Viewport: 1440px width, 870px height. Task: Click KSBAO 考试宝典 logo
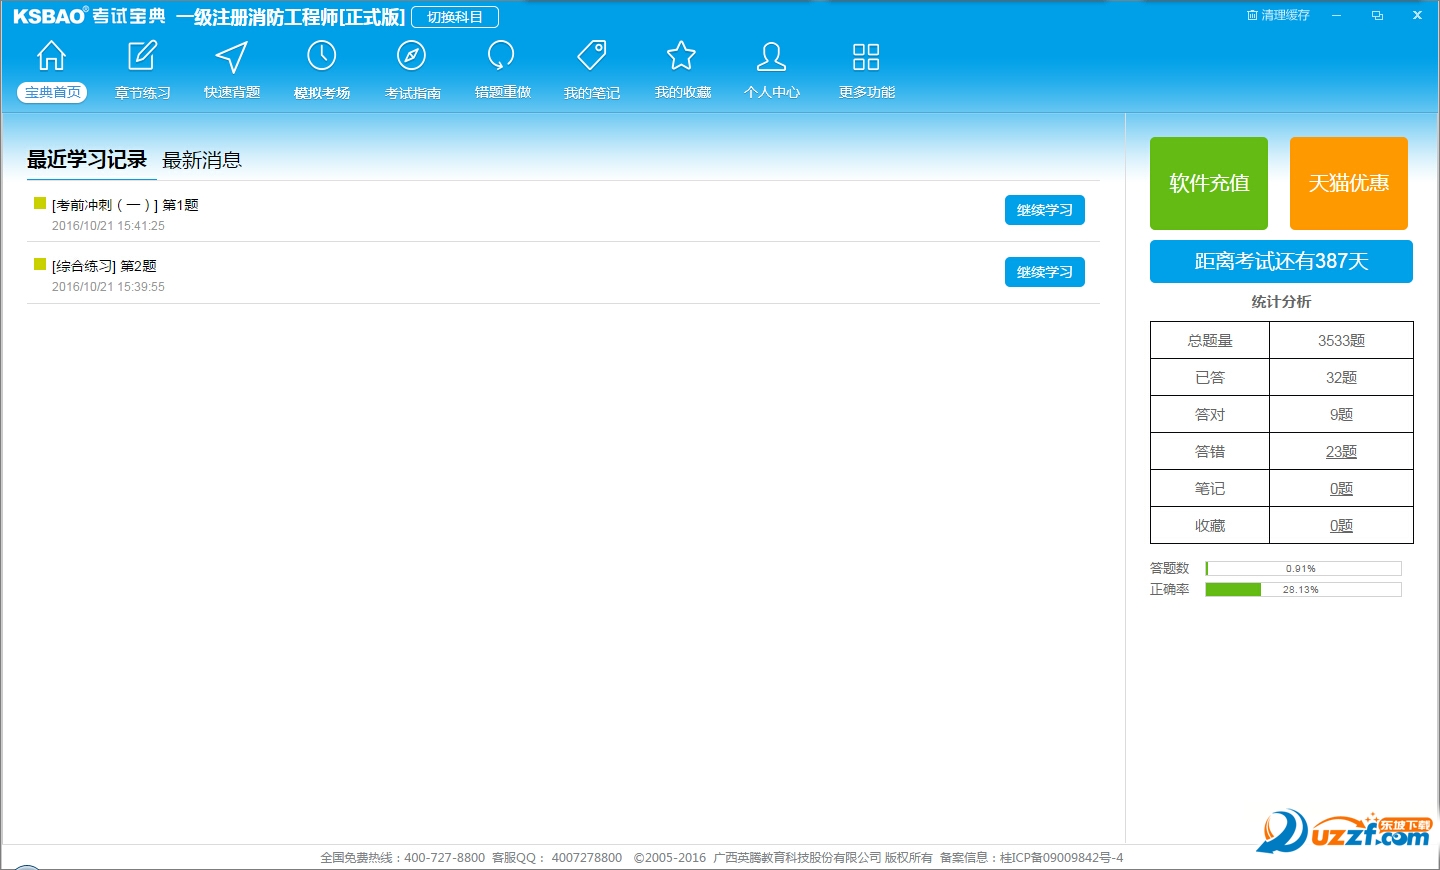click(x=89, y=17)
